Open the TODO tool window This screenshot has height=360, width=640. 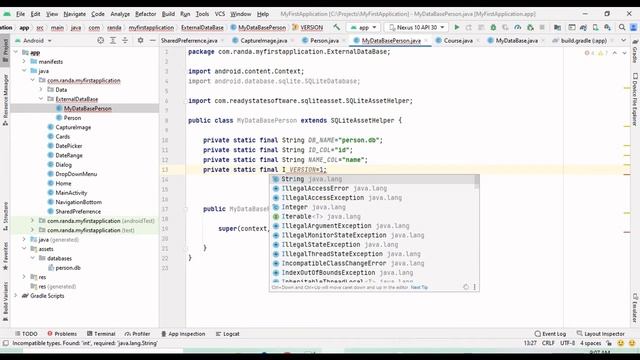pyautogui.click(x=26, y=333)
